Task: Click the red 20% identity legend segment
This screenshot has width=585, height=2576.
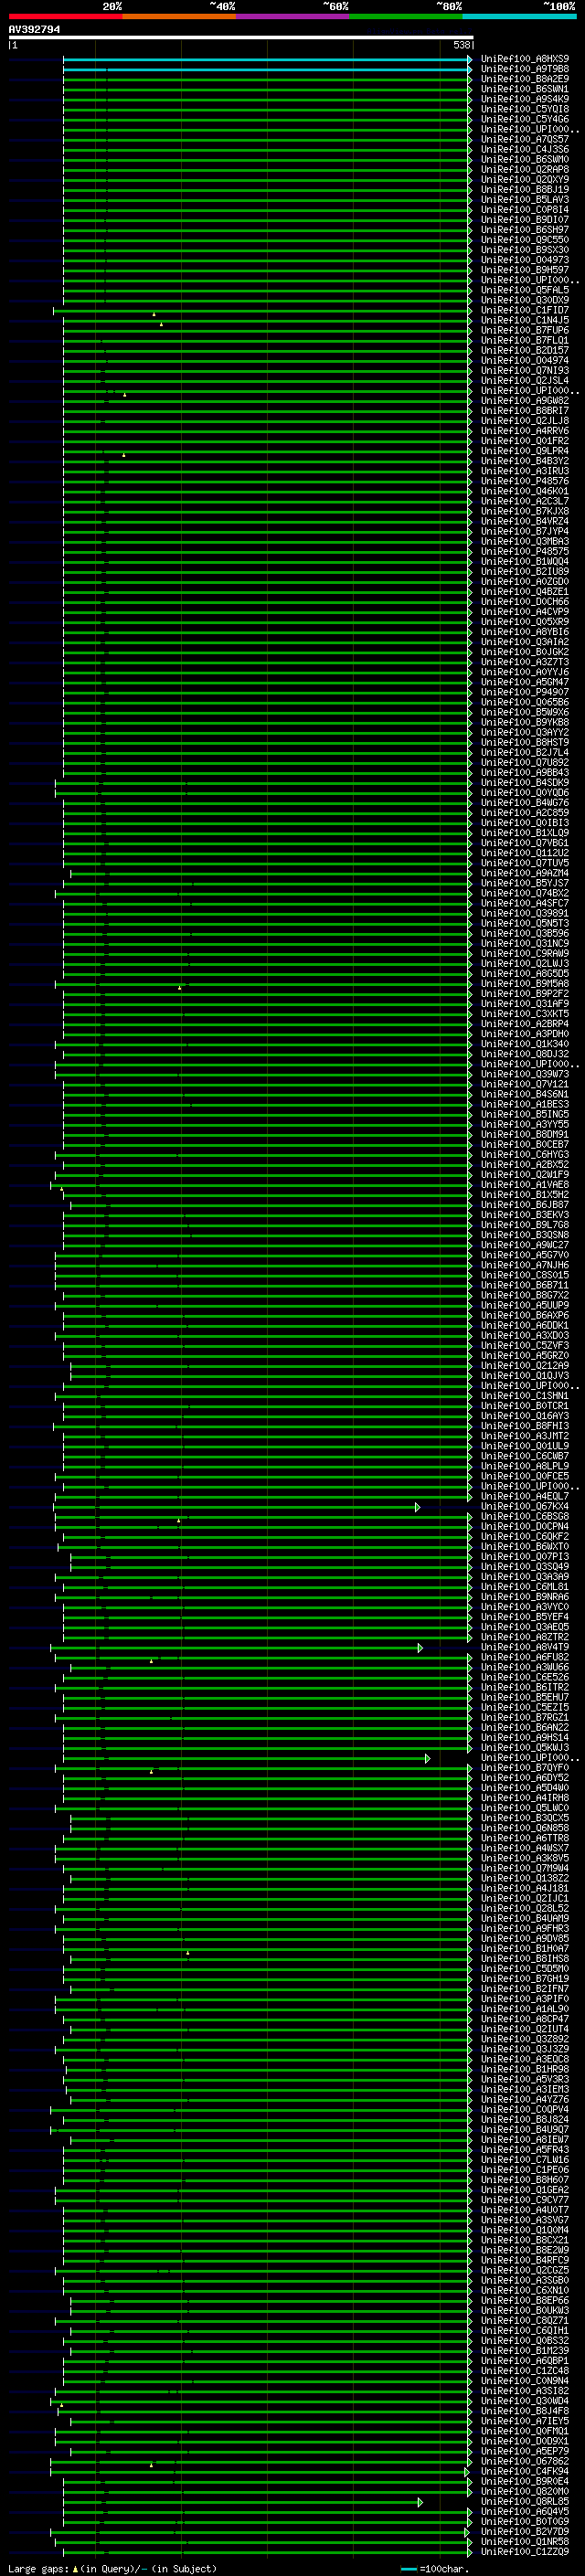Action: 65,16
